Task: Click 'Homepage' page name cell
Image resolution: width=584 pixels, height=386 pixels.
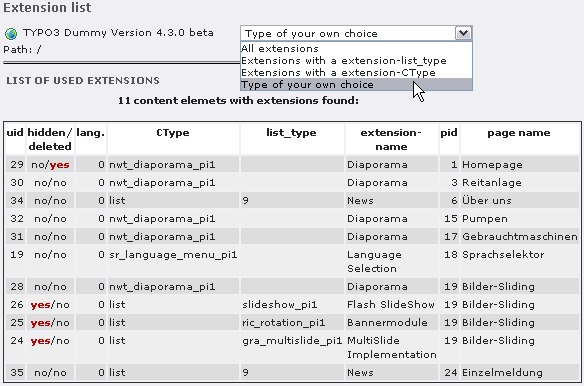Action: click(520, 164)
